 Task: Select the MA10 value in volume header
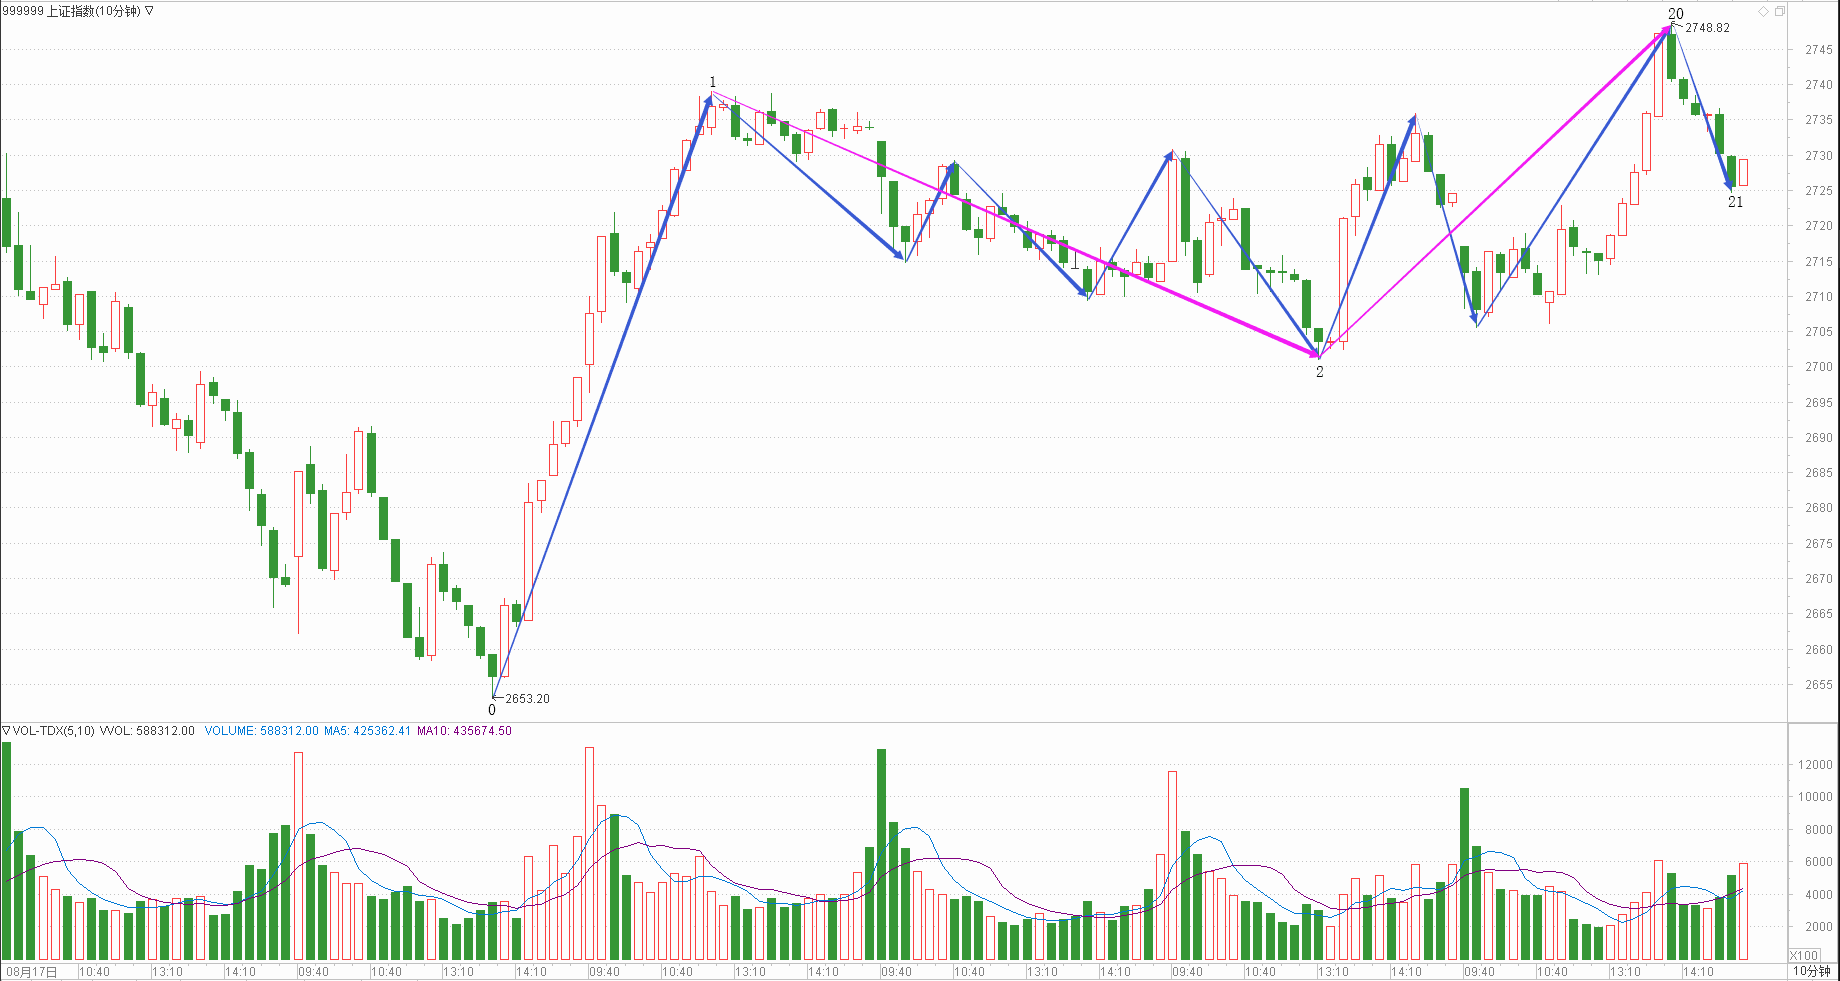[464, 731]
